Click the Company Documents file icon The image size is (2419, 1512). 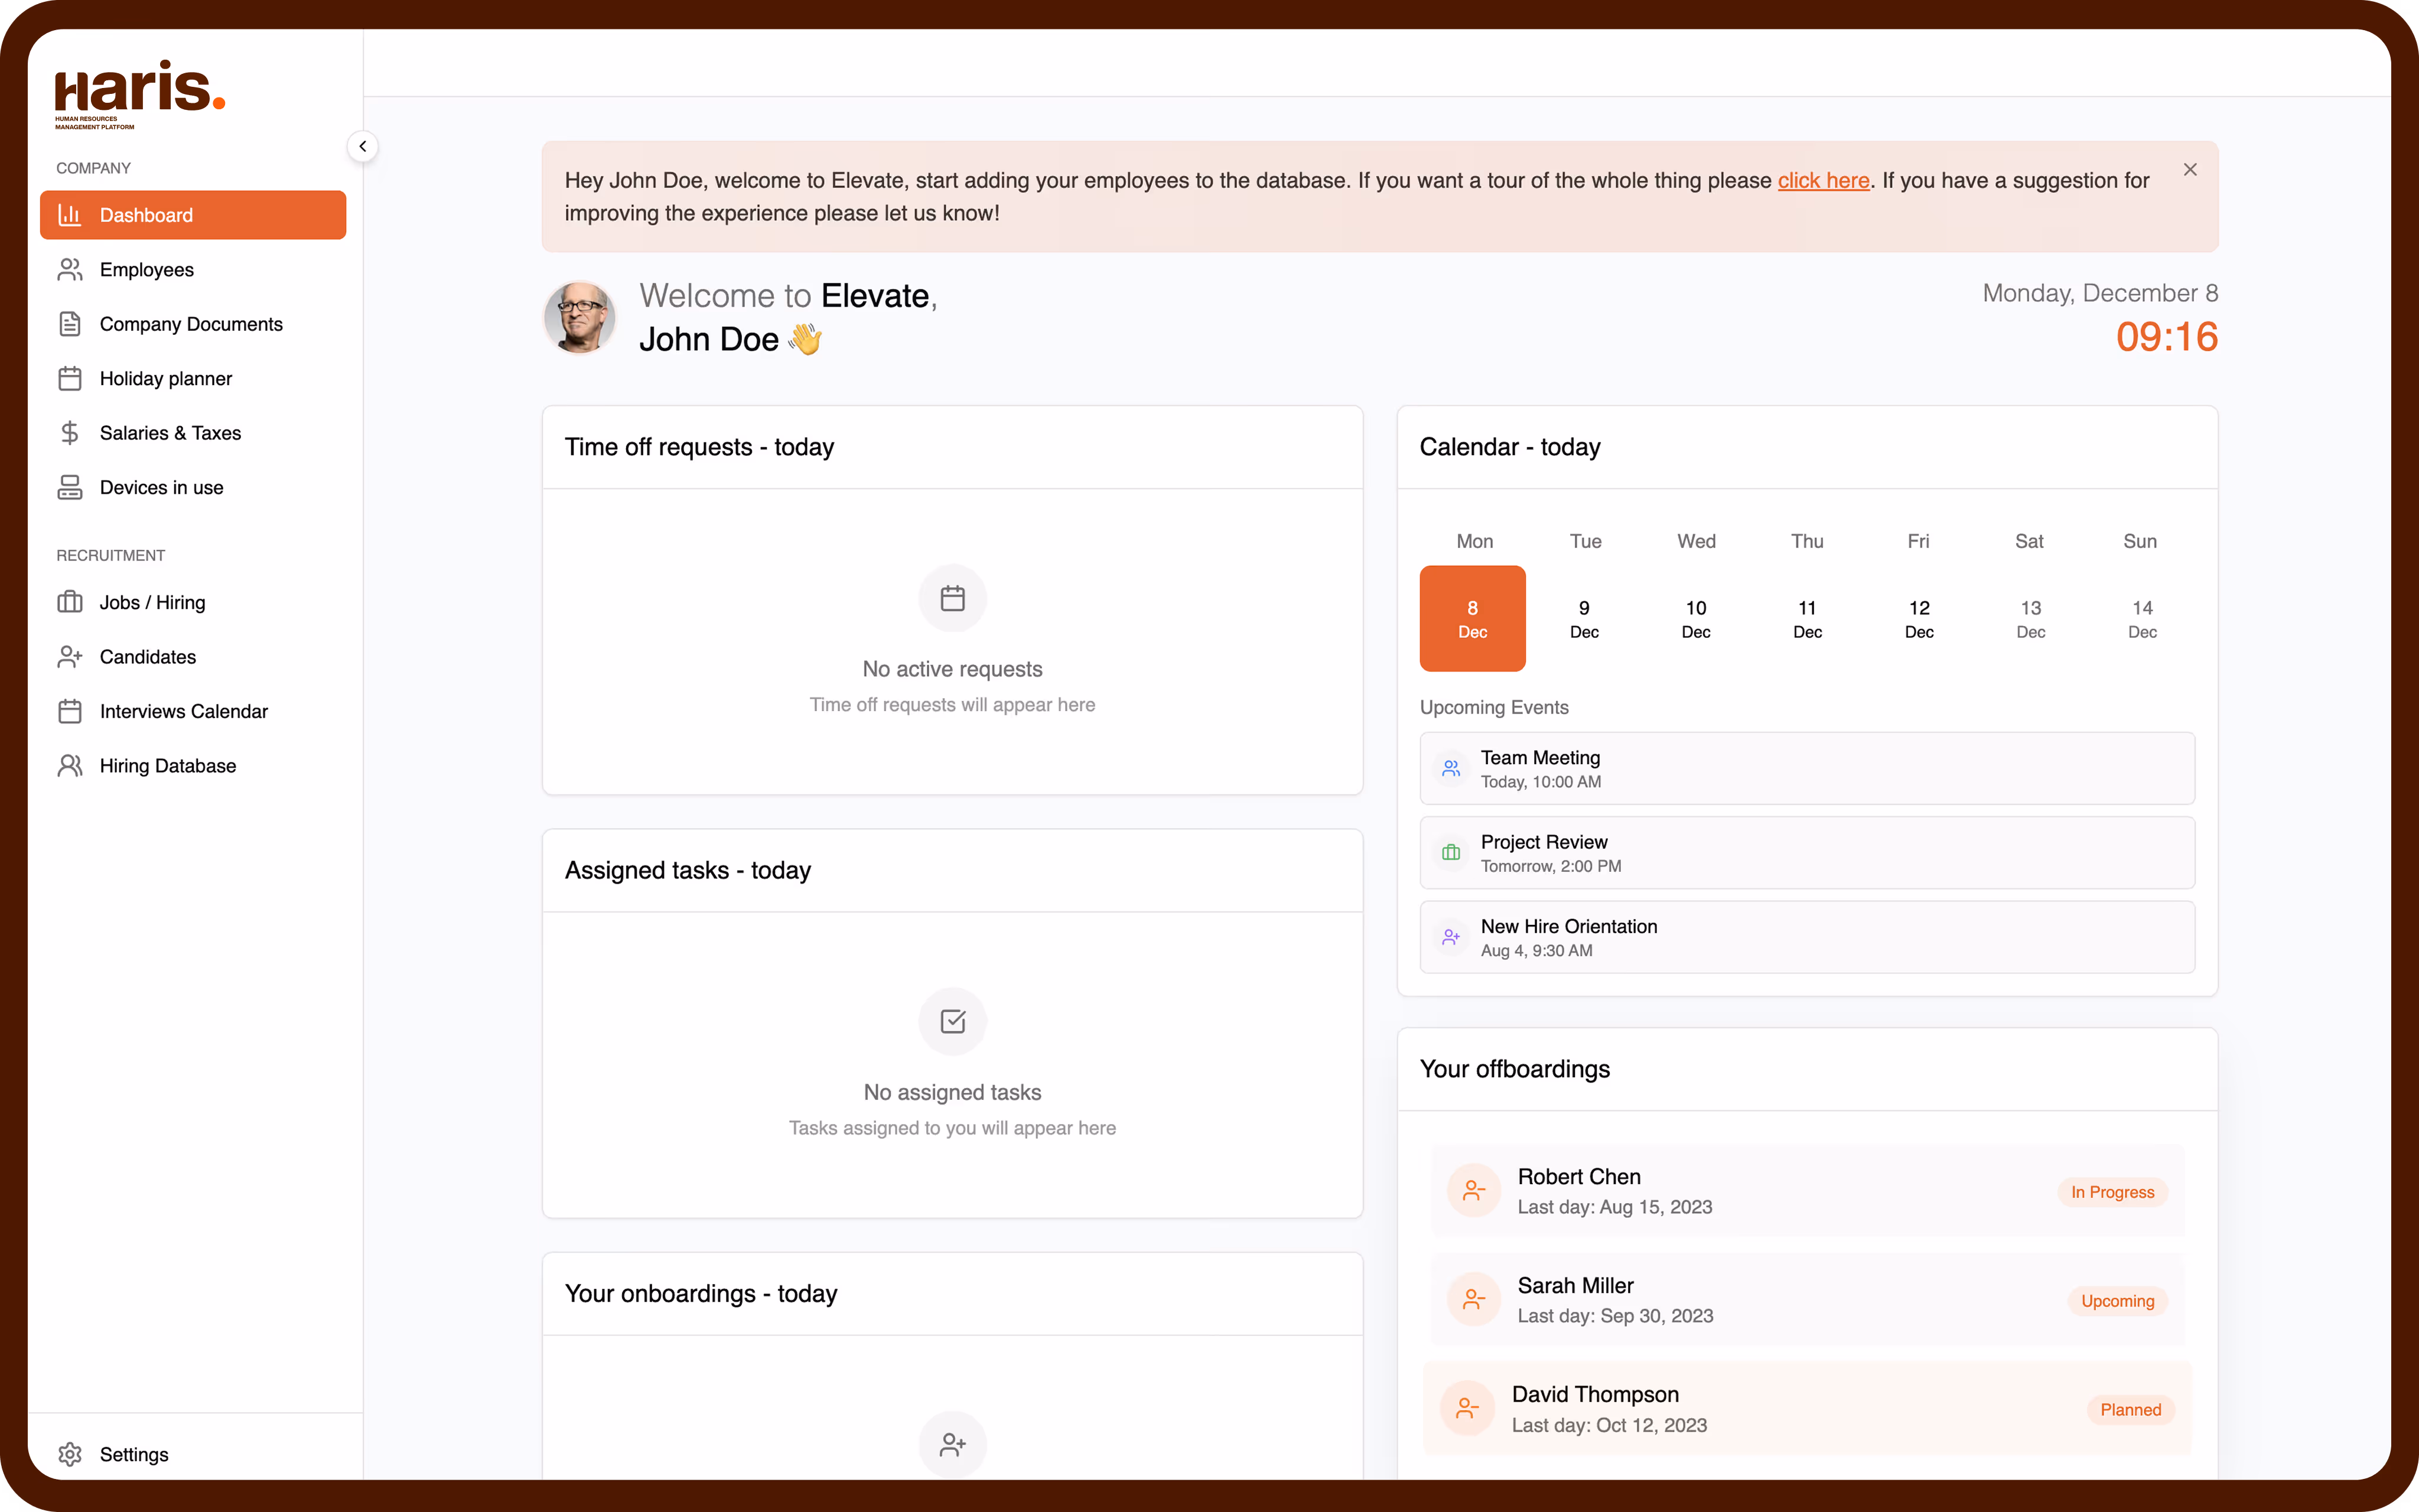pyautogui.click(x=69, y=324)
